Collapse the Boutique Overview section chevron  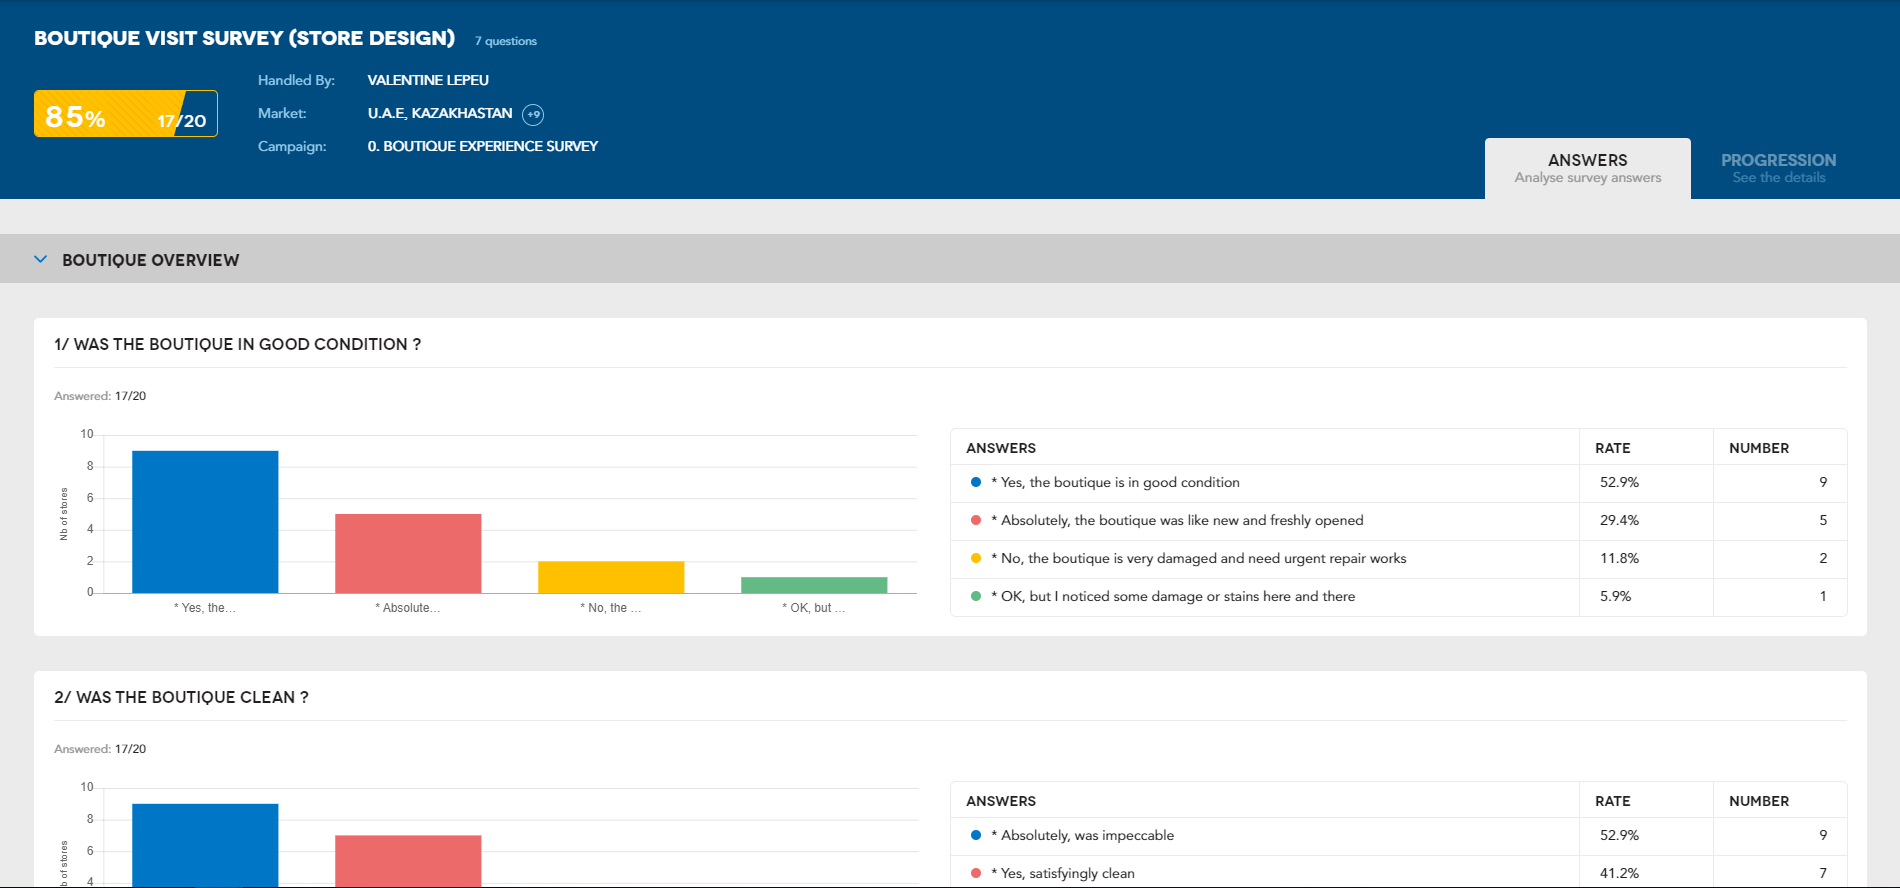[x=41, y=259]
